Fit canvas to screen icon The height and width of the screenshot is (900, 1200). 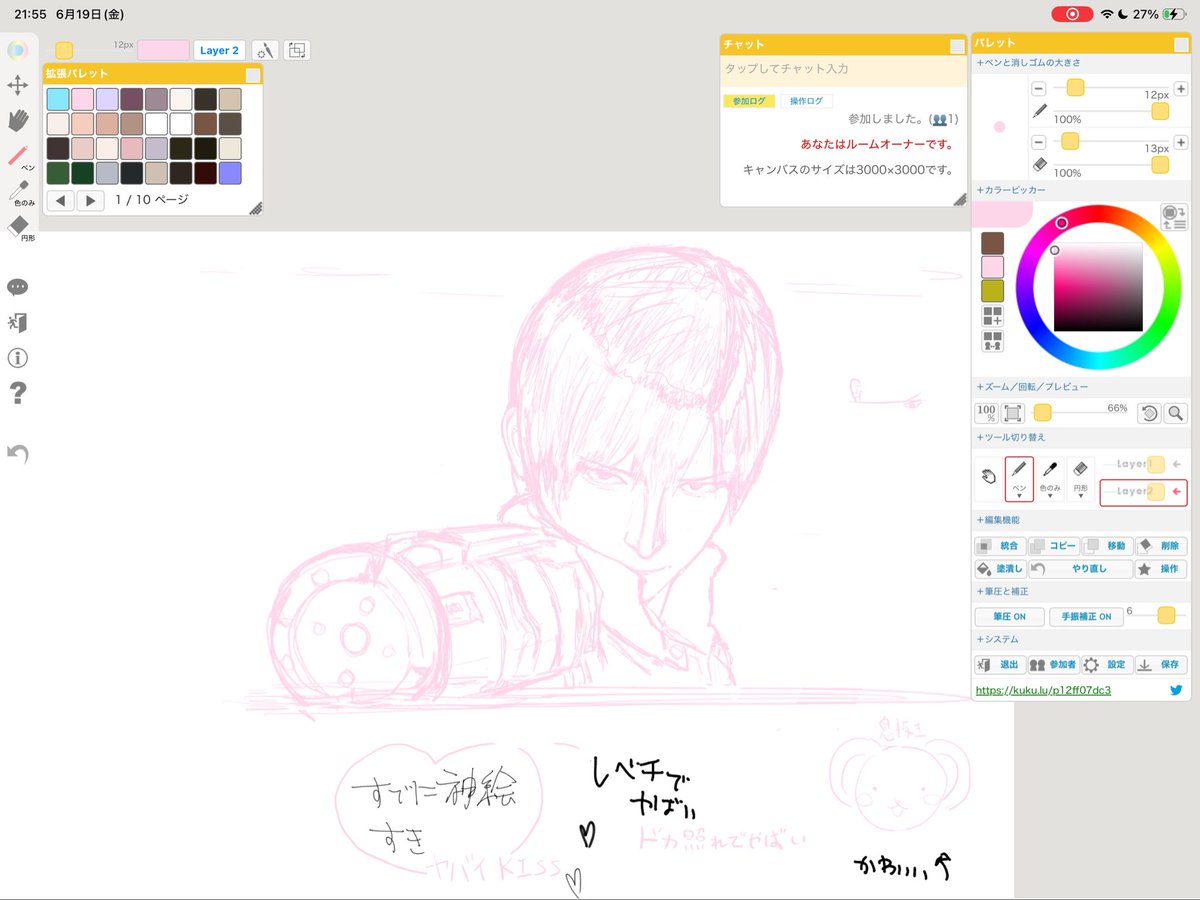(x=1013, y=412)
